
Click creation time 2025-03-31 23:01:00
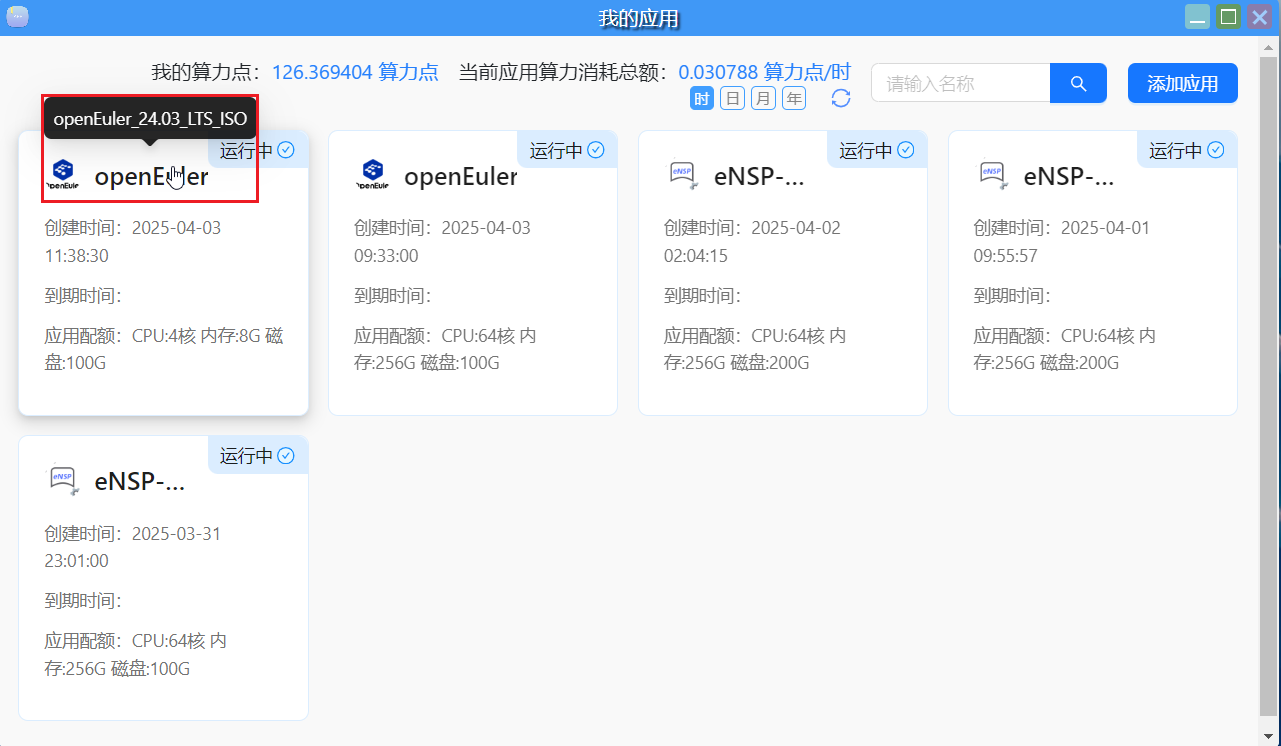point(133,547)
